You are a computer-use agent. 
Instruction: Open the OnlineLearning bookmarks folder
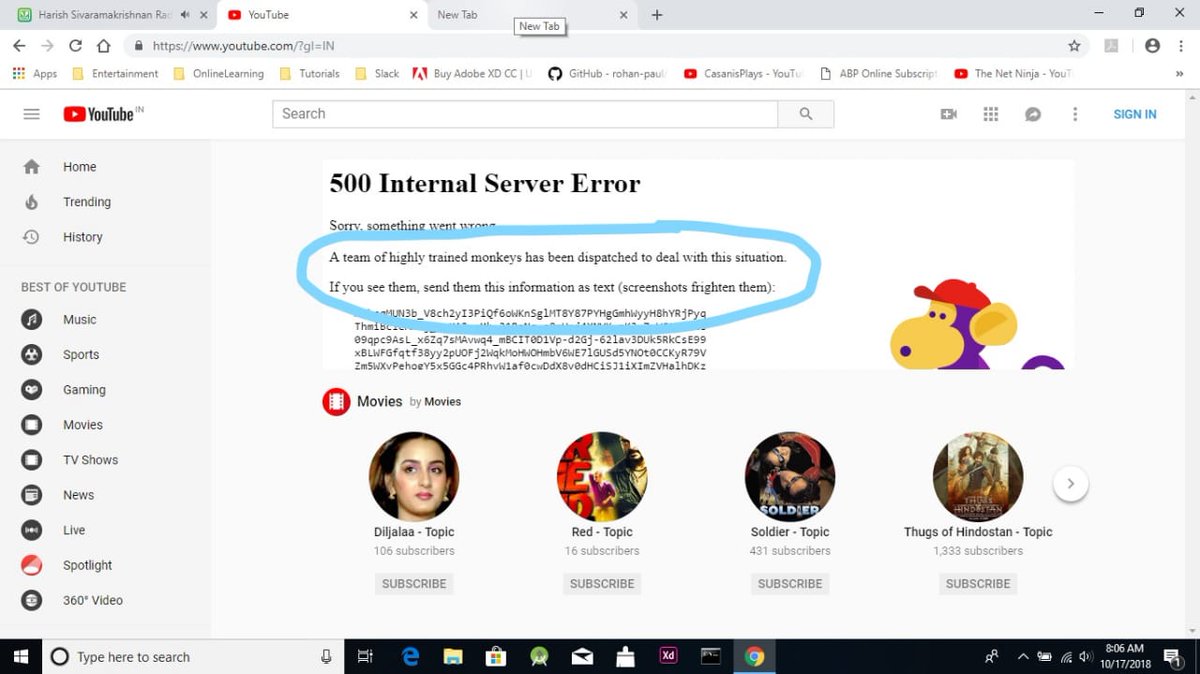point(219,73)
